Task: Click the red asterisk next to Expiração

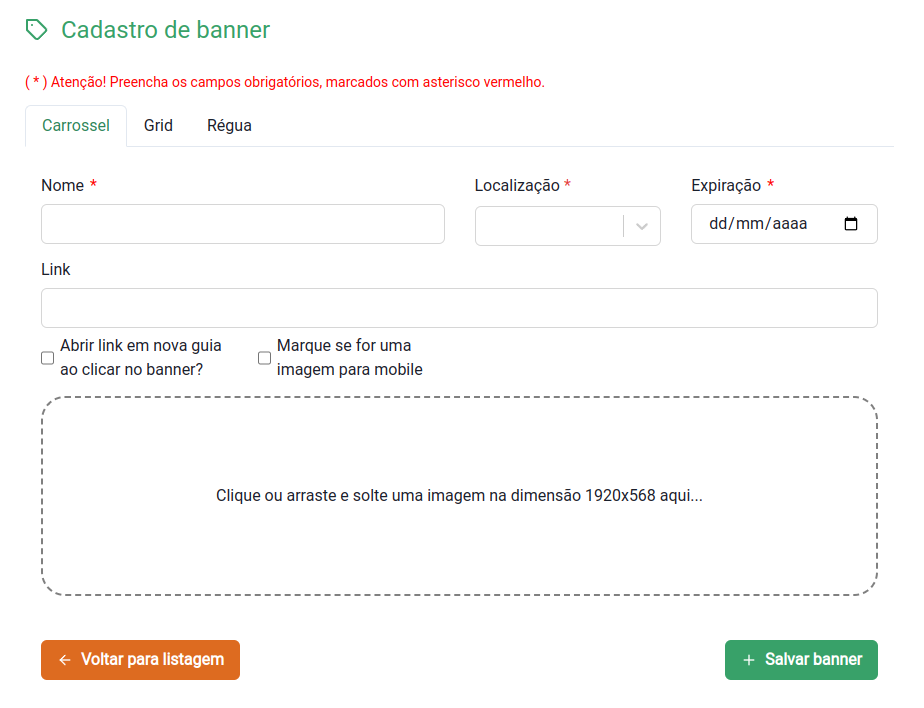Action: point(770,184)
